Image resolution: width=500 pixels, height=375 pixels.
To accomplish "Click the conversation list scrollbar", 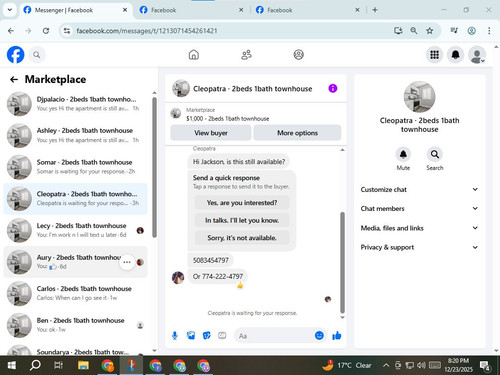I will tap(154, 167).
